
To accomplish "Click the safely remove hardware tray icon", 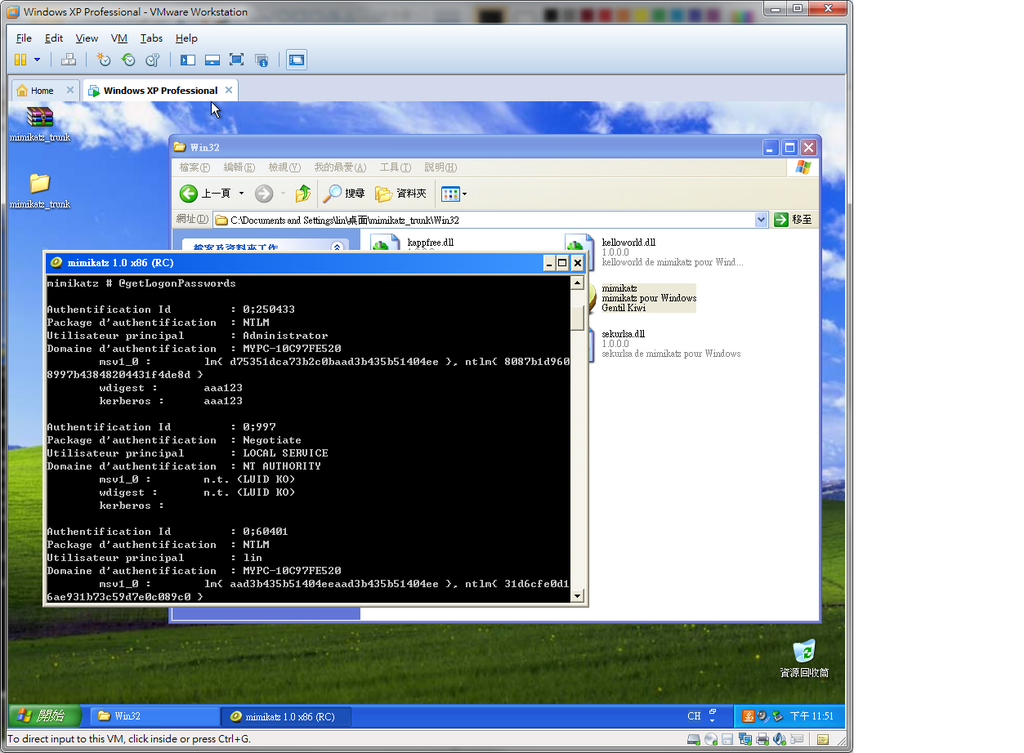I will point(777,716).
